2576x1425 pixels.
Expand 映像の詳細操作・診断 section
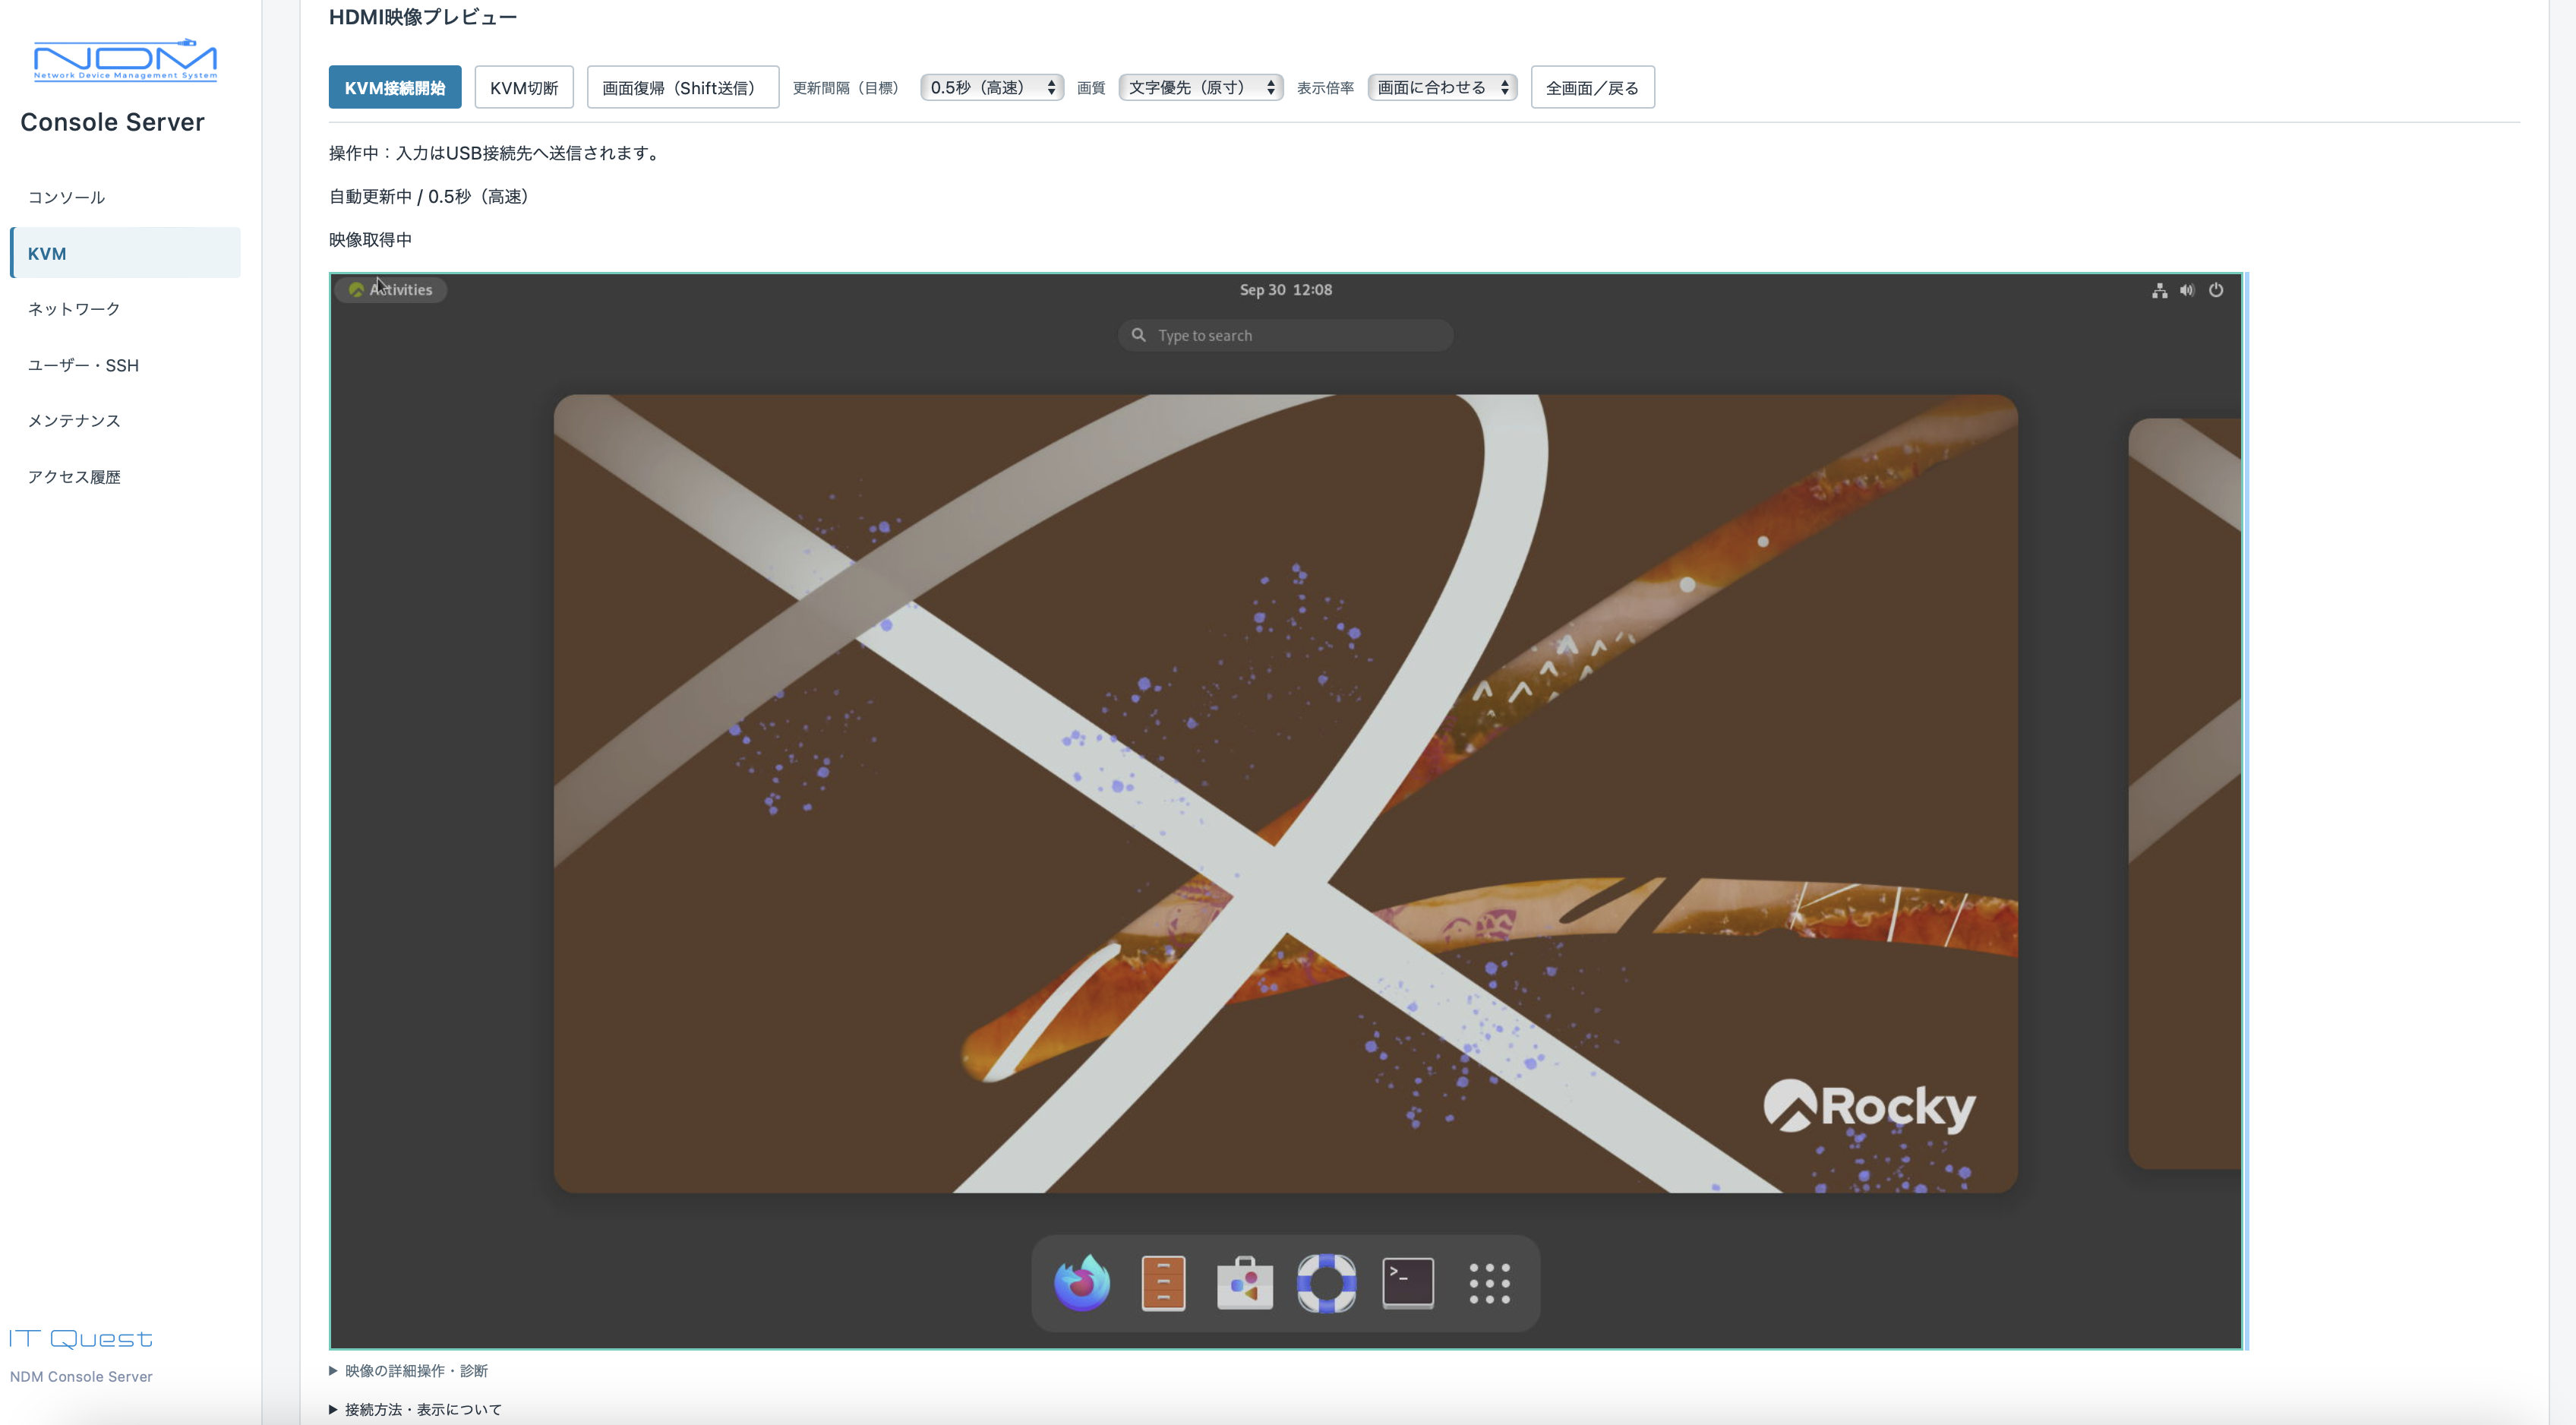point(409,1371)
